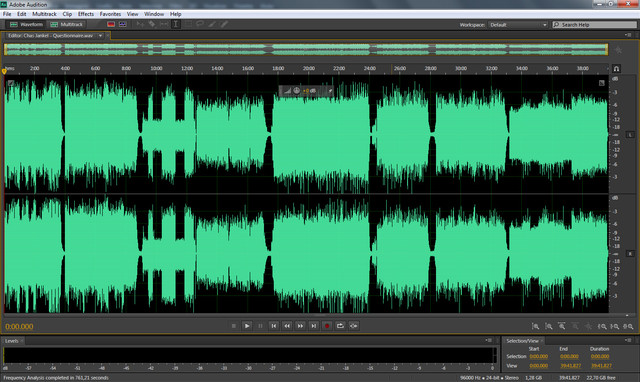Toggle the Skip Selection transport button
The height and width of the screenshot is (382, 640).
[x=353, y=326]
